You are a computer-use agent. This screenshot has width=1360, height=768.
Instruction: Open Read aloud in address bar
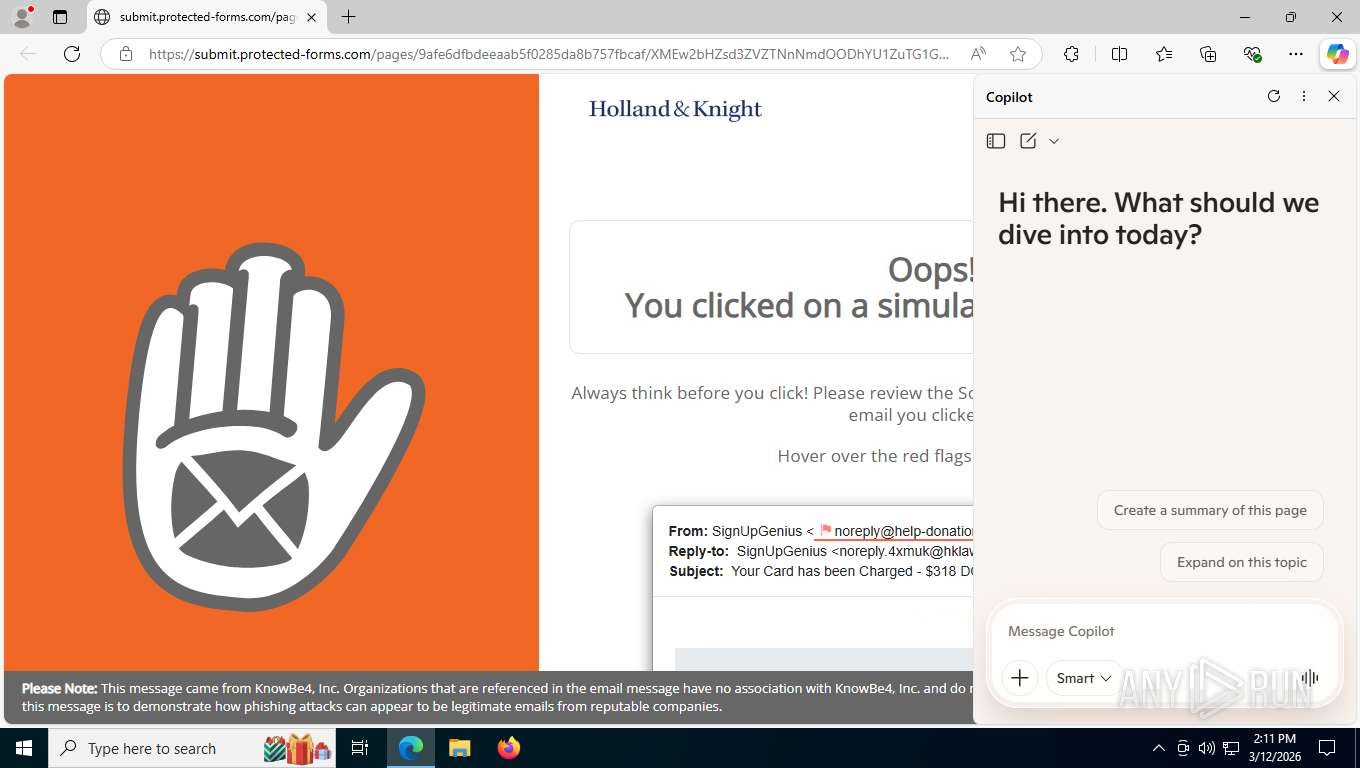coord(979,54)
